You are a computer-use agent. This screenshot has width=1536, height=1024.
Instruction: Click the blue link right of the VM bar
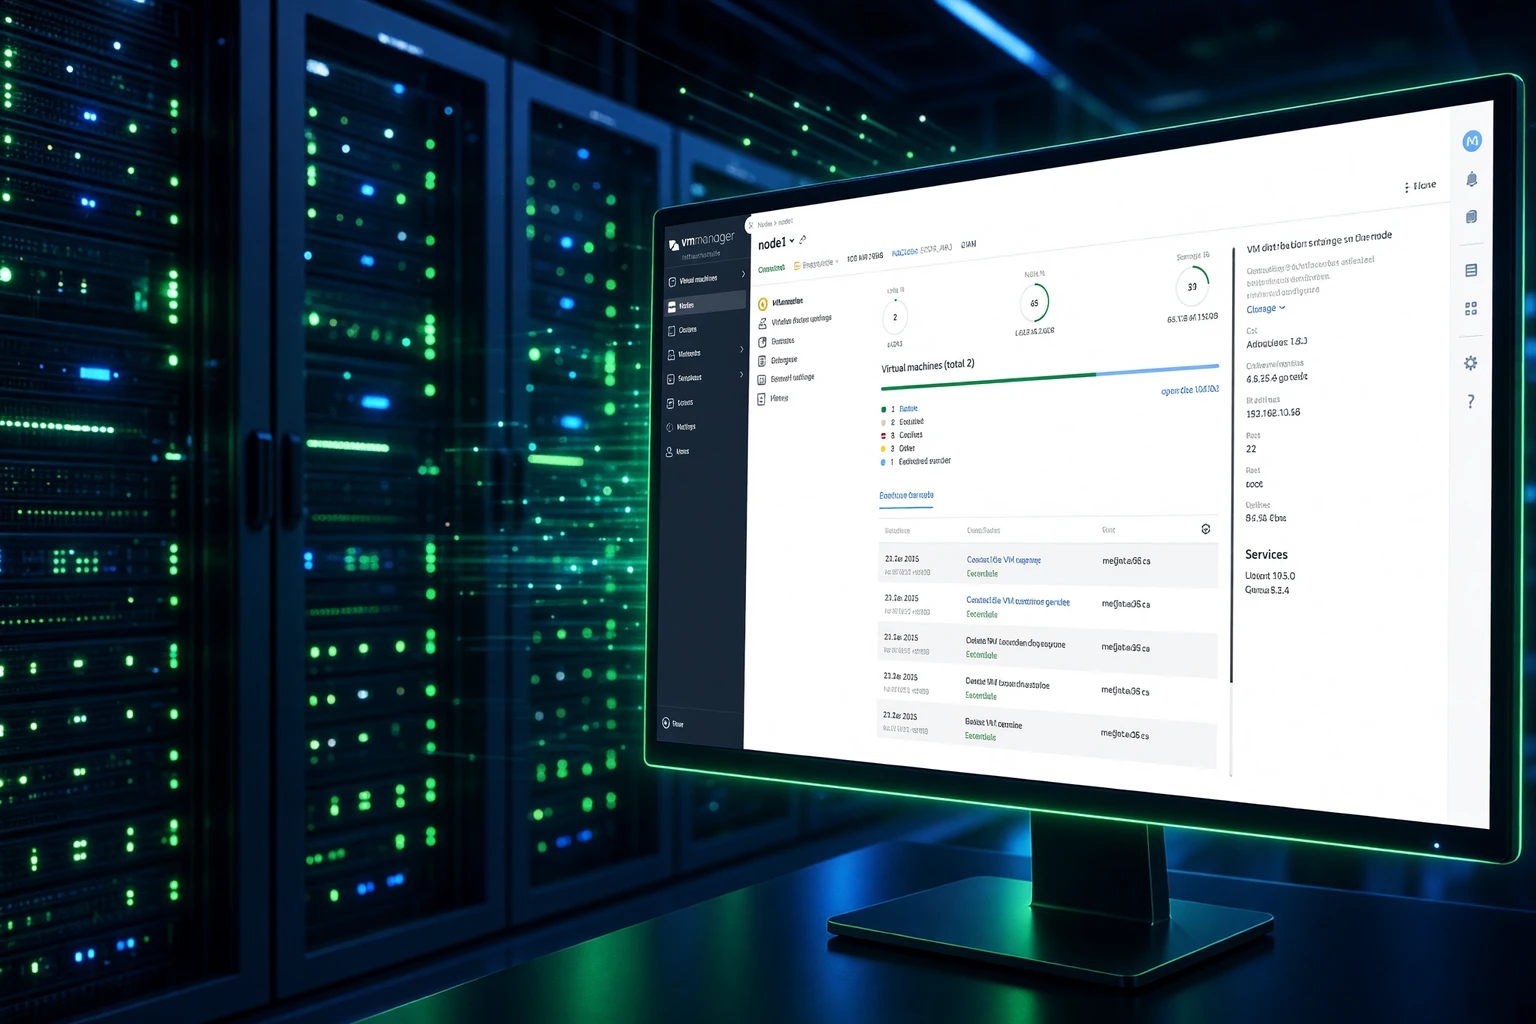point(1190,390)
